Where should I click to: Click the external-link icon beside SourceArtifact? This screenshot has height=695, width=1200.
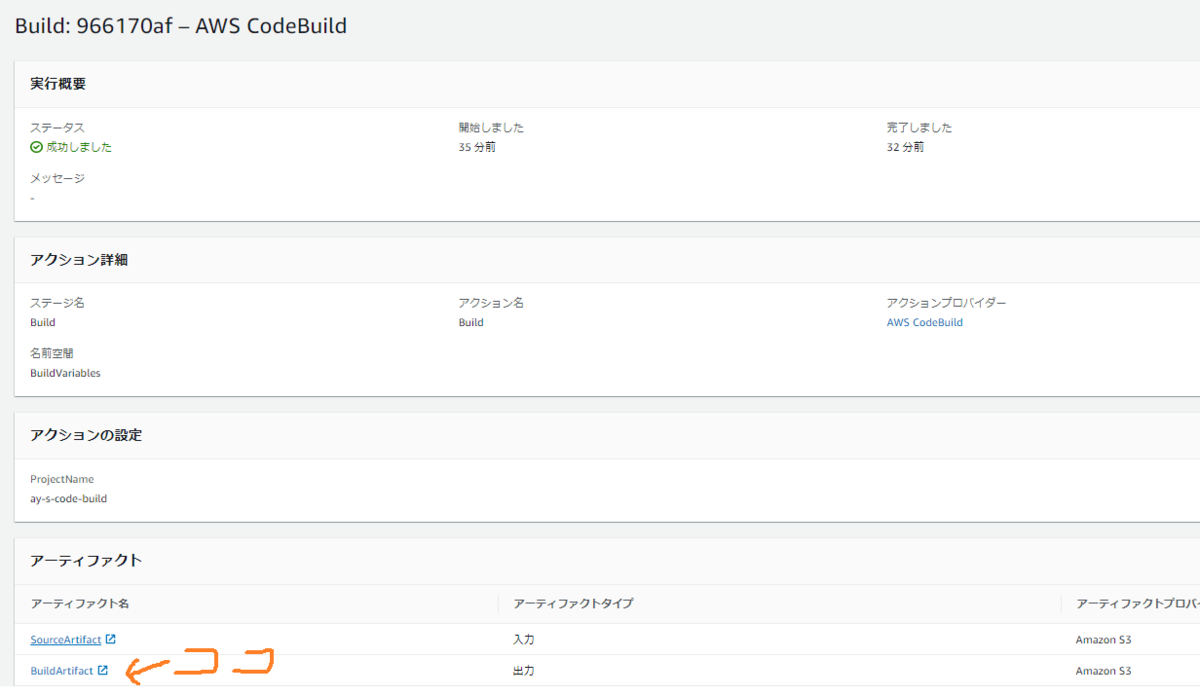click(x=111, y=639)
